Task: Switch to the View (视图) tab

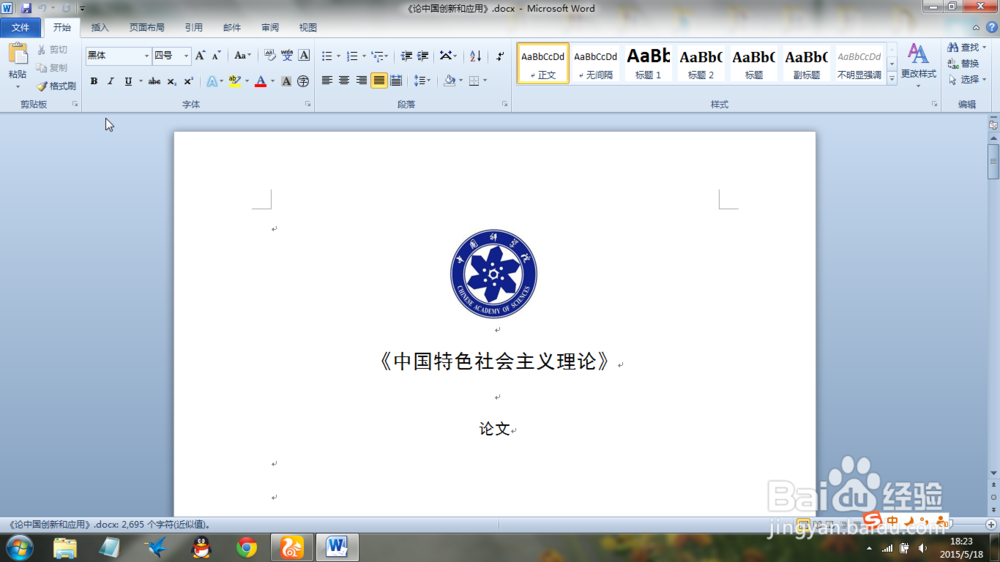Action: [x=307, y=27]
